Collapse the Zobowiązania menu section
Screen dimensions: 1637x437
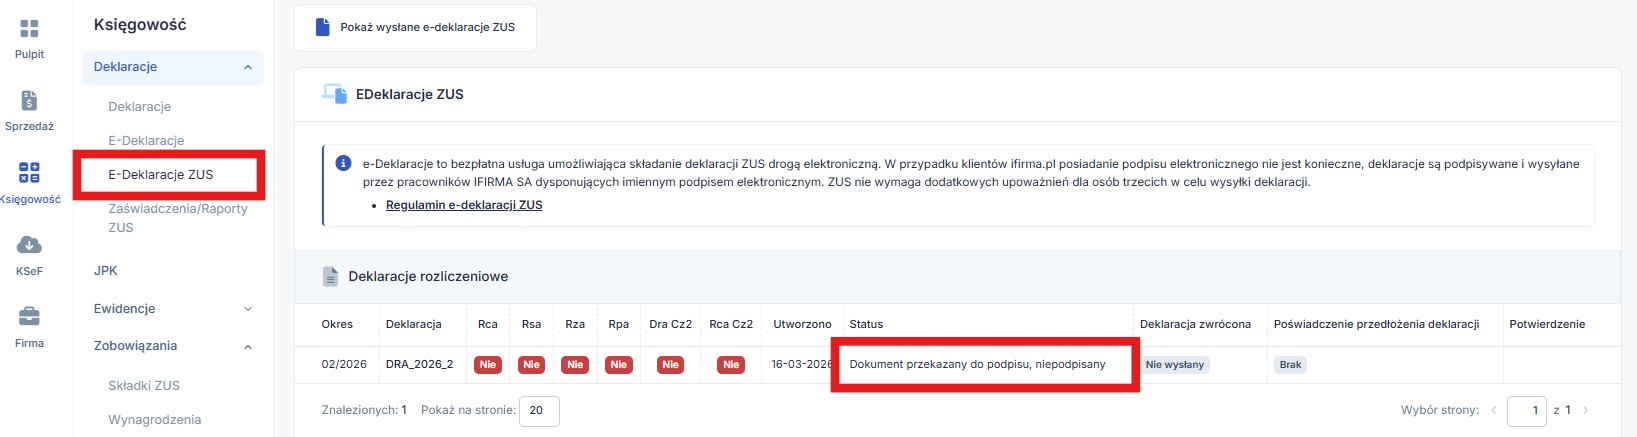point(248,347)
